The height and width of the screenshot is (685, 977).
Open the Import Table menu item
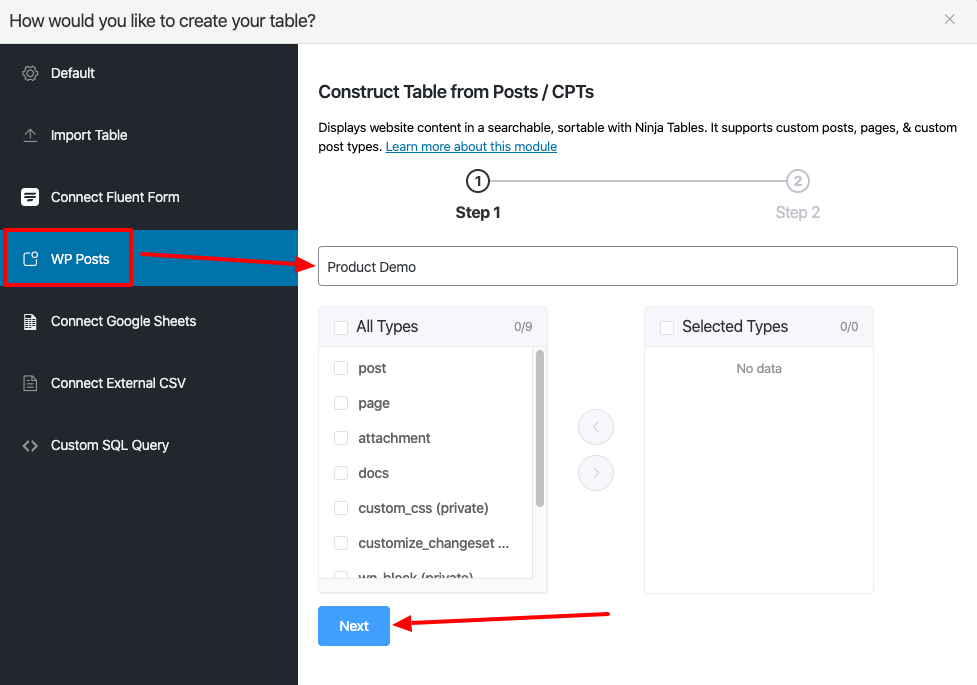click(89, 135)
